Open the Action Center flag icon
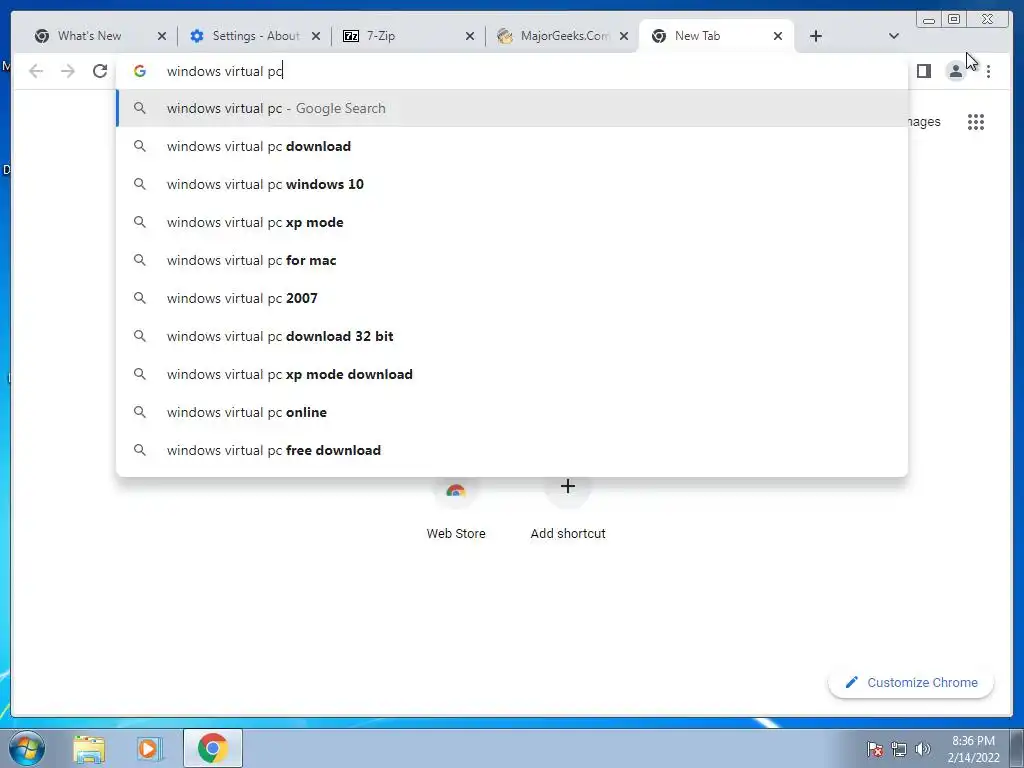 coord(875,748)
